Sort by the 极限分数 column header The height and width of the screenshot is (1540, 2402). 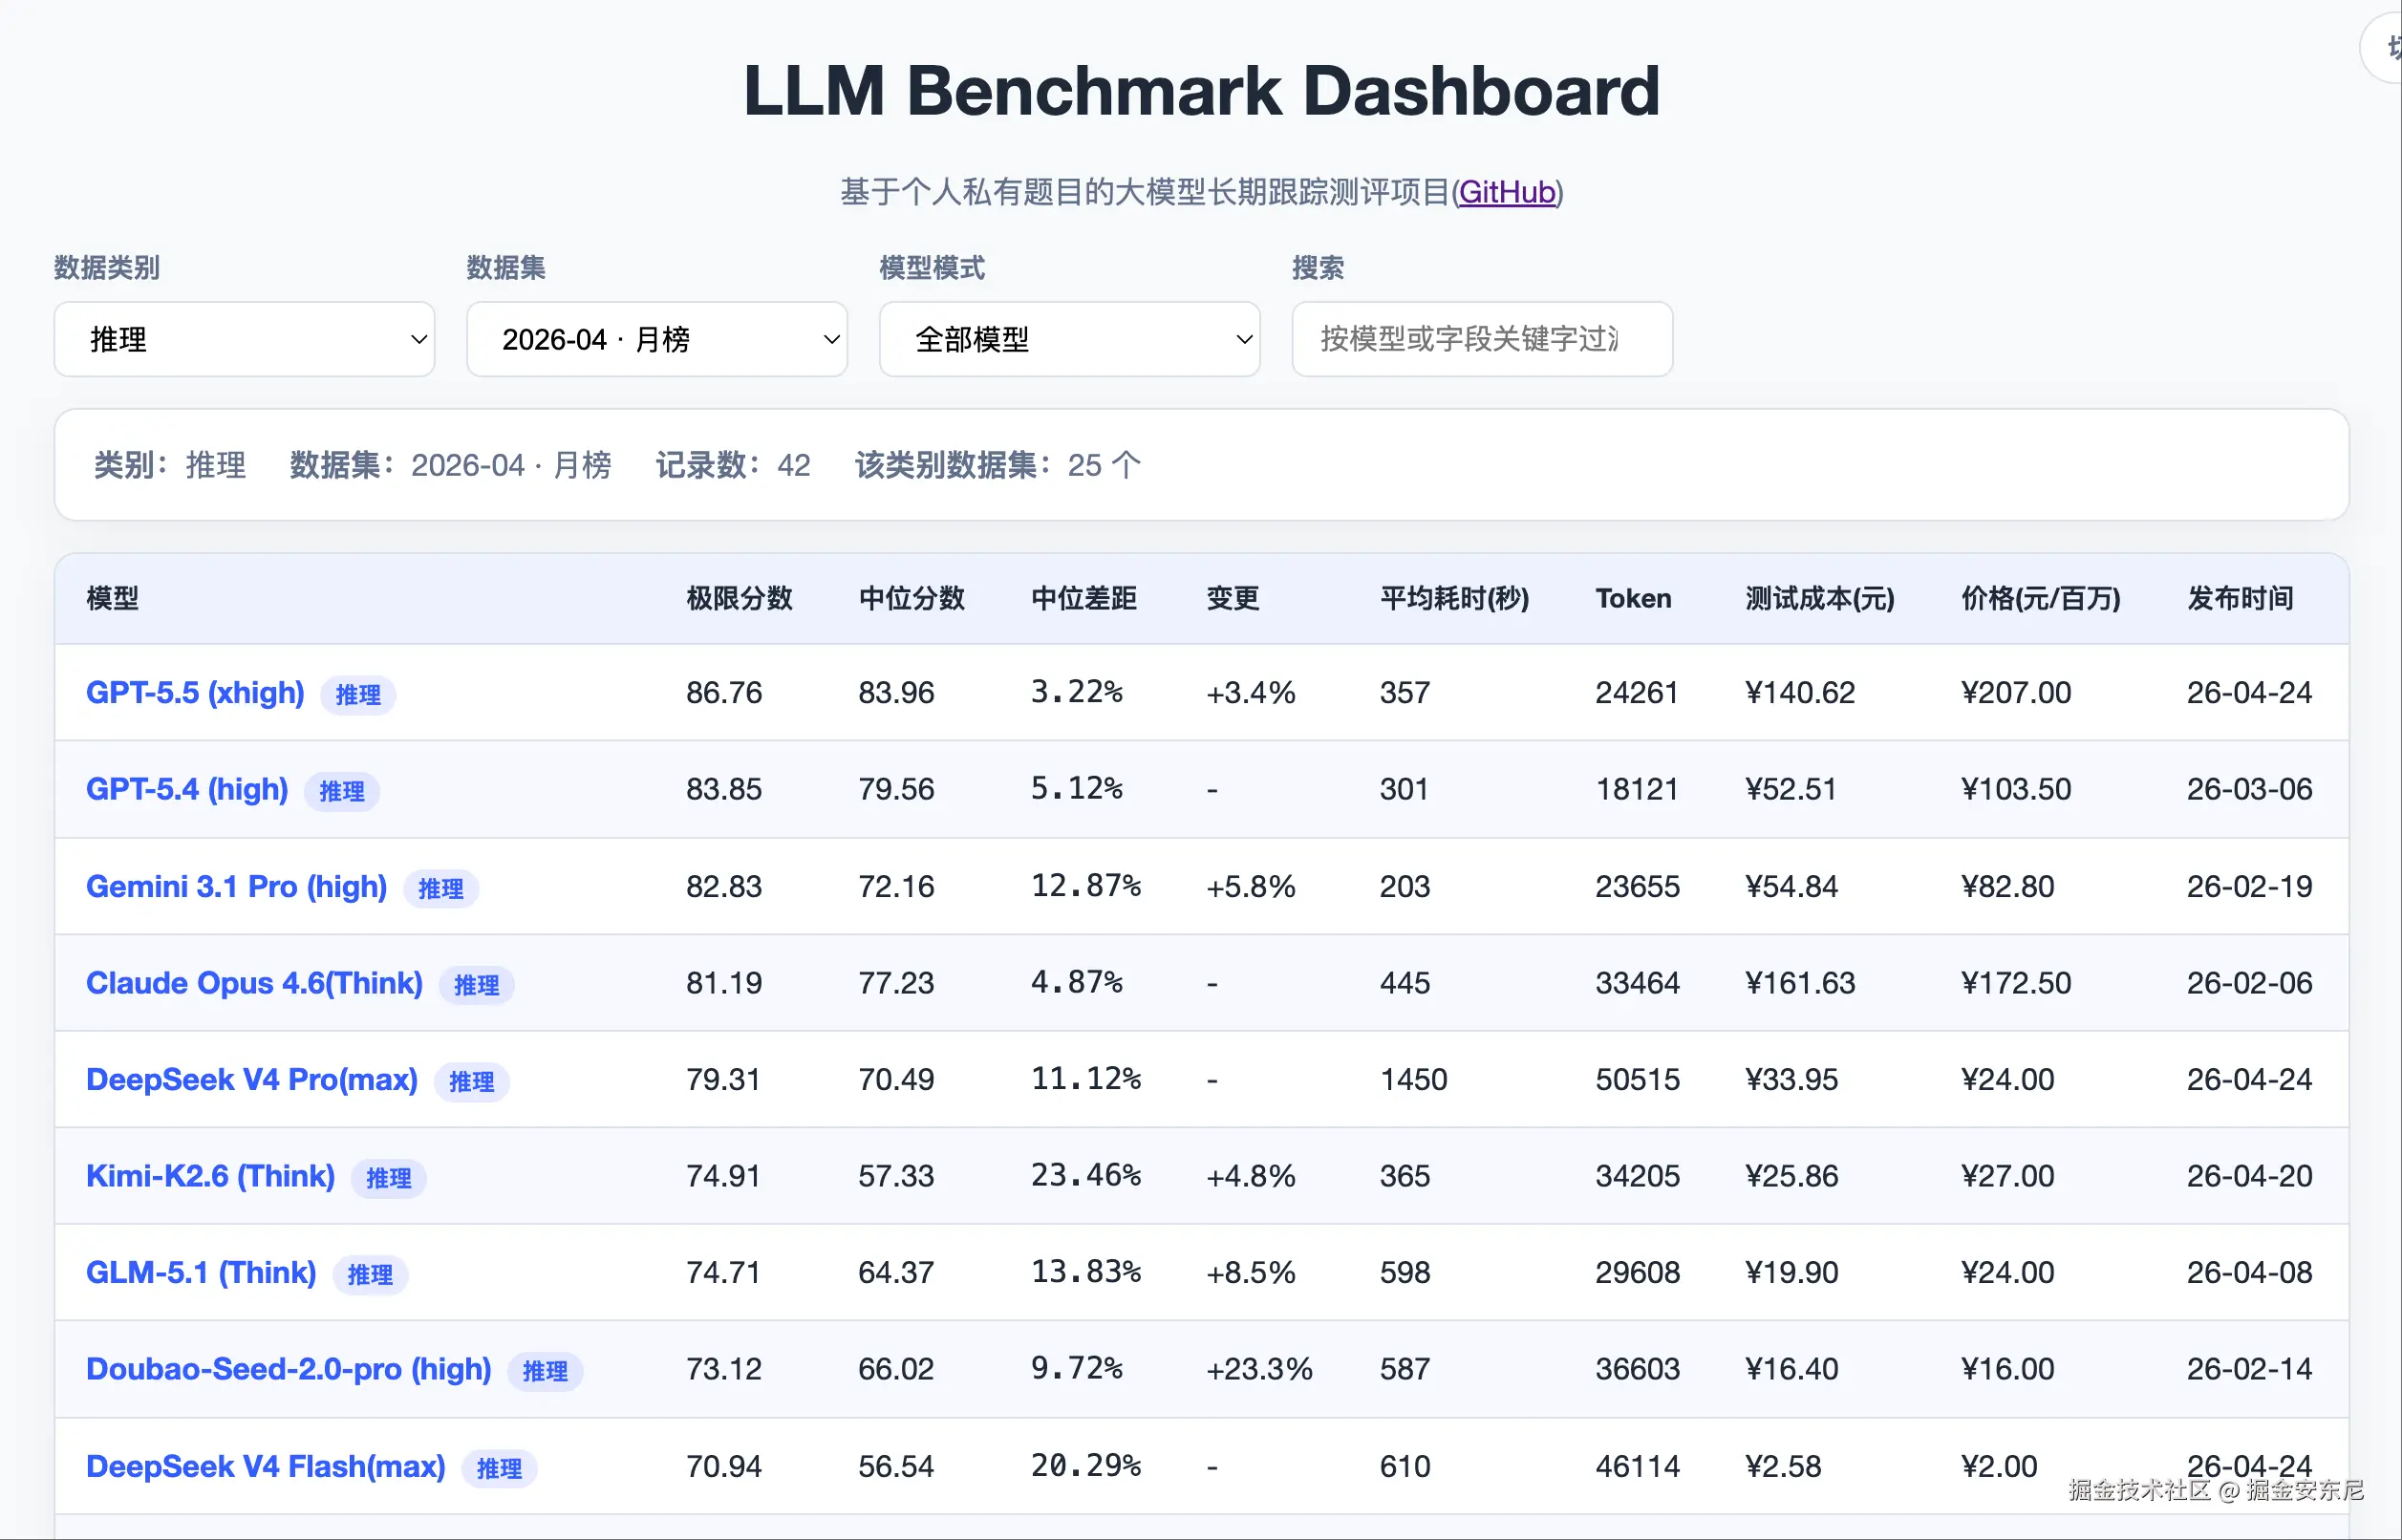739,598
